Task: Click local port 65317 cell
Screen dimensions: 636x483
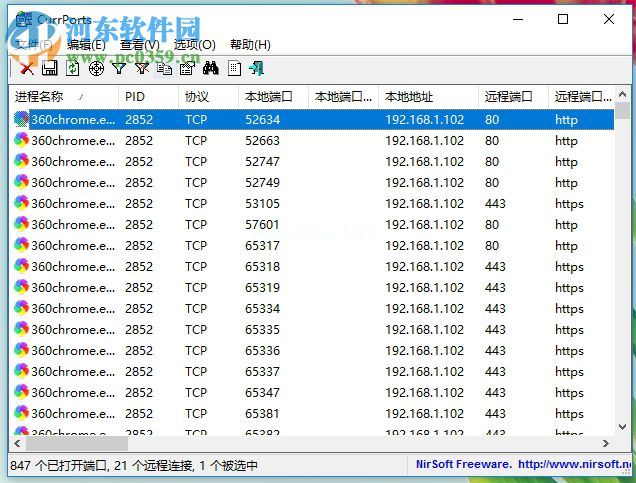Action: [262, 245]
